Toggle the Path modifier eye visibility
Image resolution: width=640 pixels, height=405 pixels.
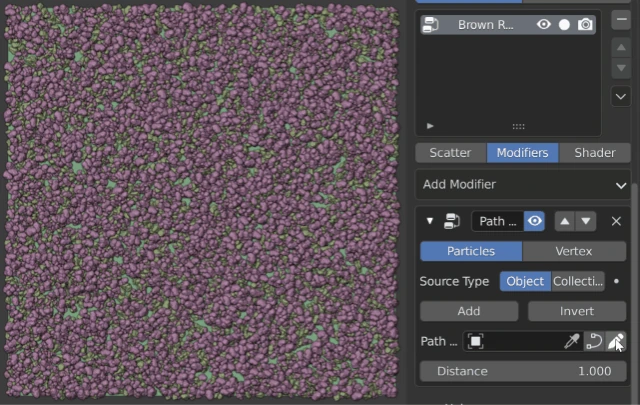tap(535, 221)
